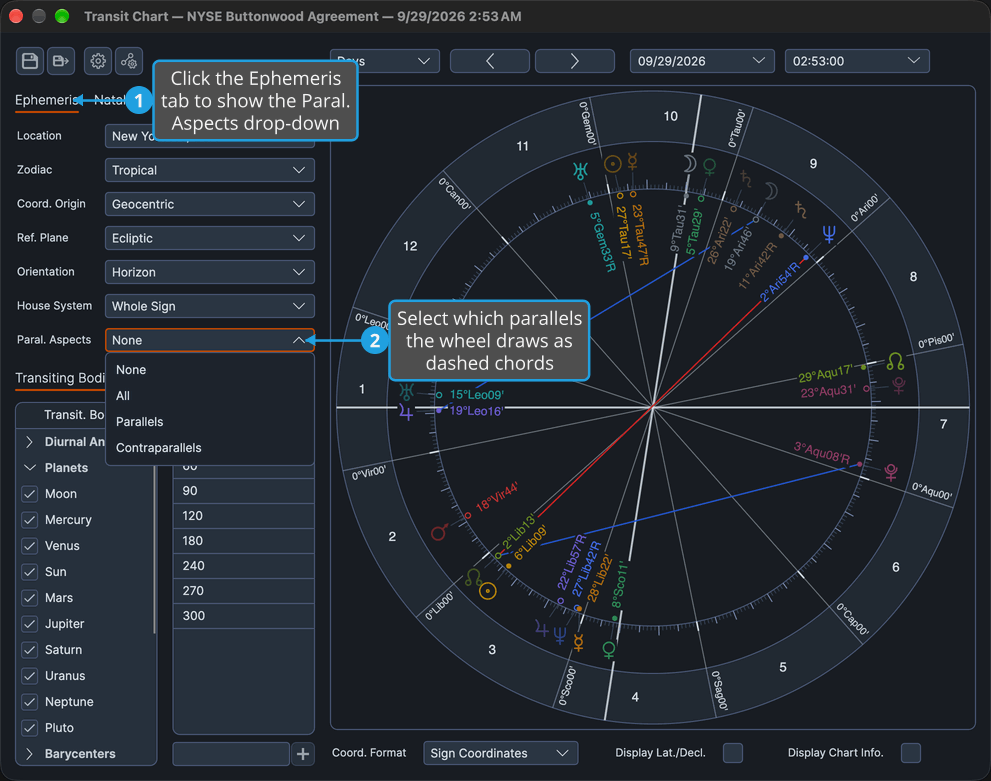Open the Orientation Horizon dropdown
The width and height of the screenshot is (991, 781).
pyautogui.click(x=210, y=272)
